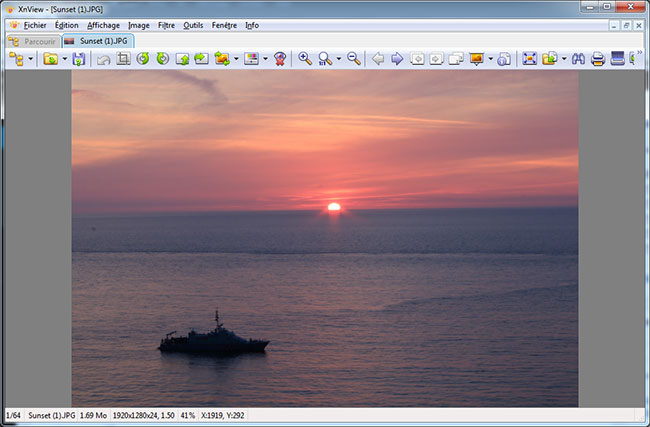Rotate the image counter-clockwise
Image resolution: width=650 pixels, height=427 pixels.
click(x=143, y=60)
